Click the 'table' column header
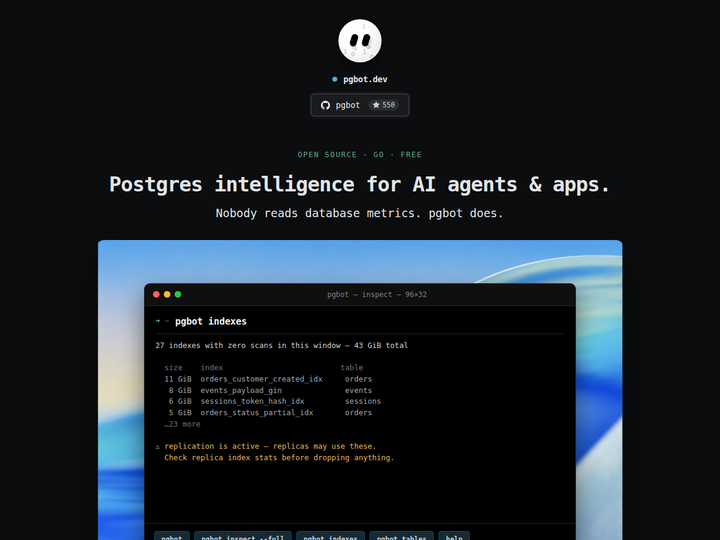 [352, 368]
